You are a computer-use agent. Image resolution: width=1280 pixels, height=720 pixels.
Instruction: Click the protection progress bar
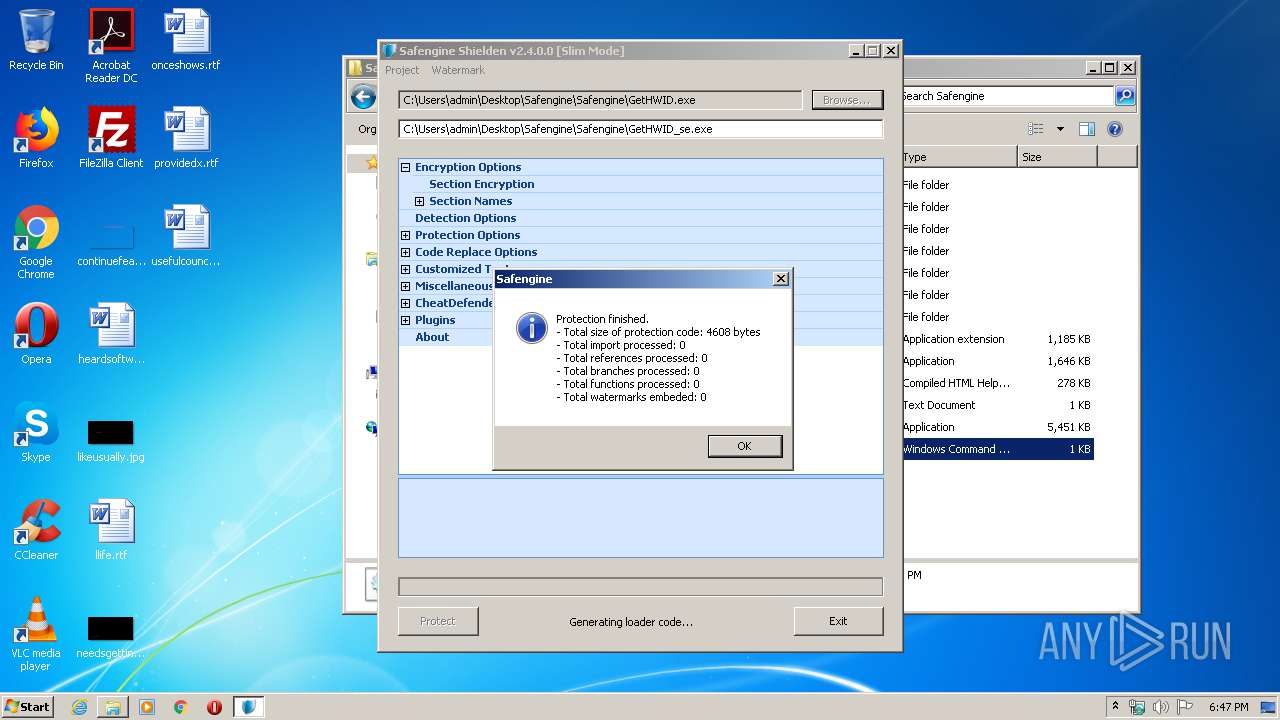point(640,587)
